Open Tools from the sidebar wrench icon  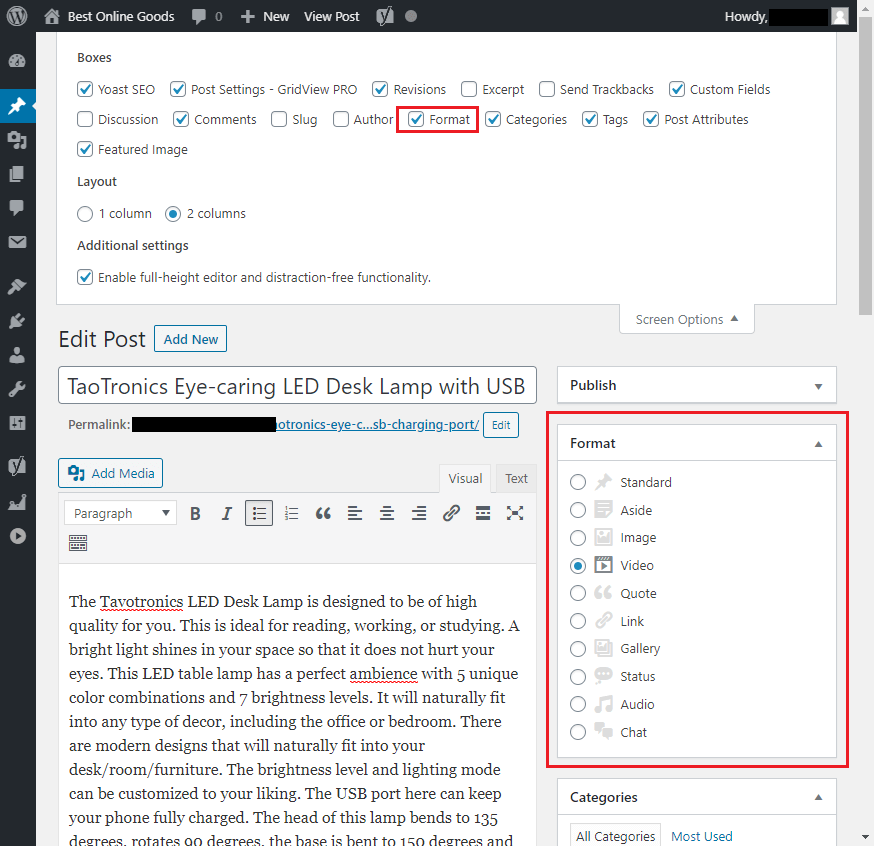pyautogui.click(x=17, y=389)
